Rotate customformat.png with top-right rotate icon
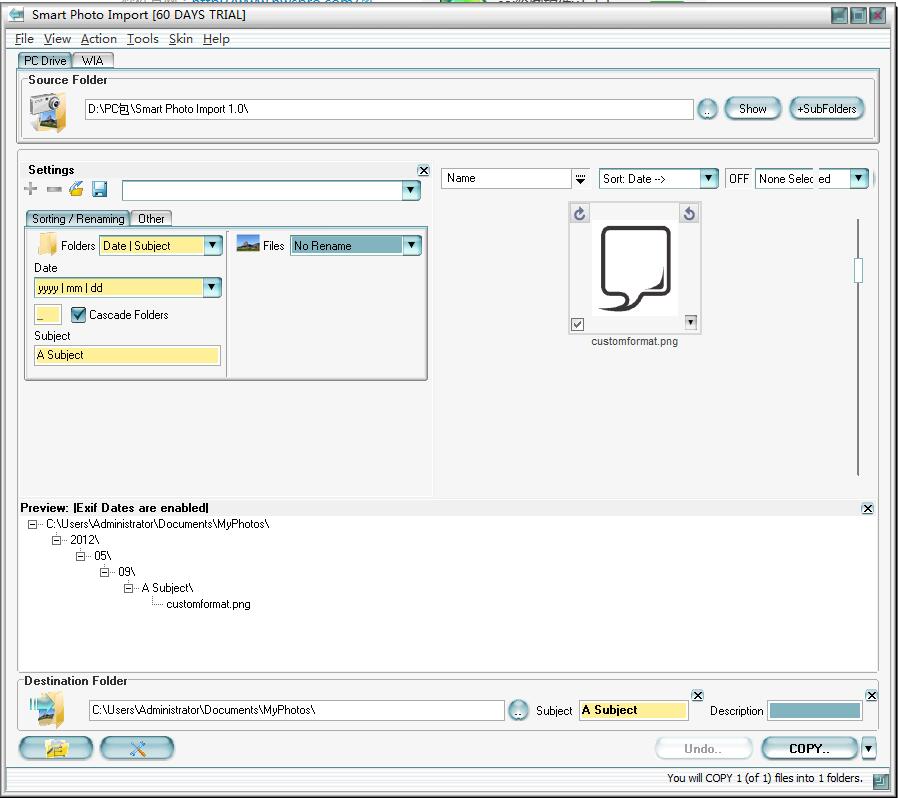 689,214
